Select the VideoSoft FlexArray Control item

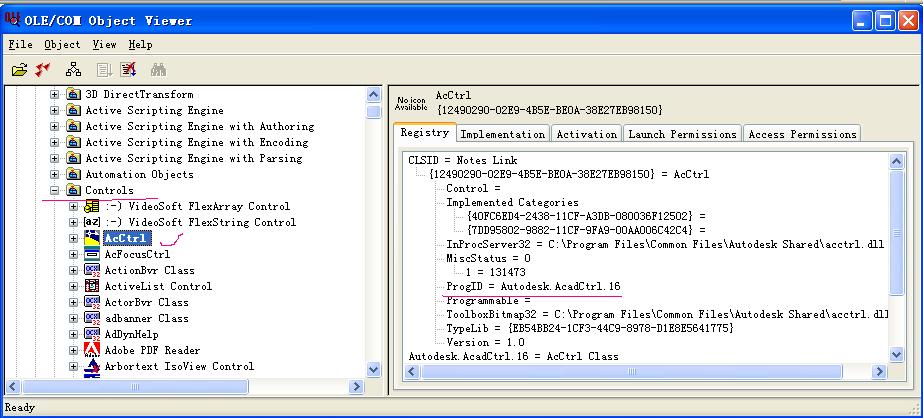point(197,206)
